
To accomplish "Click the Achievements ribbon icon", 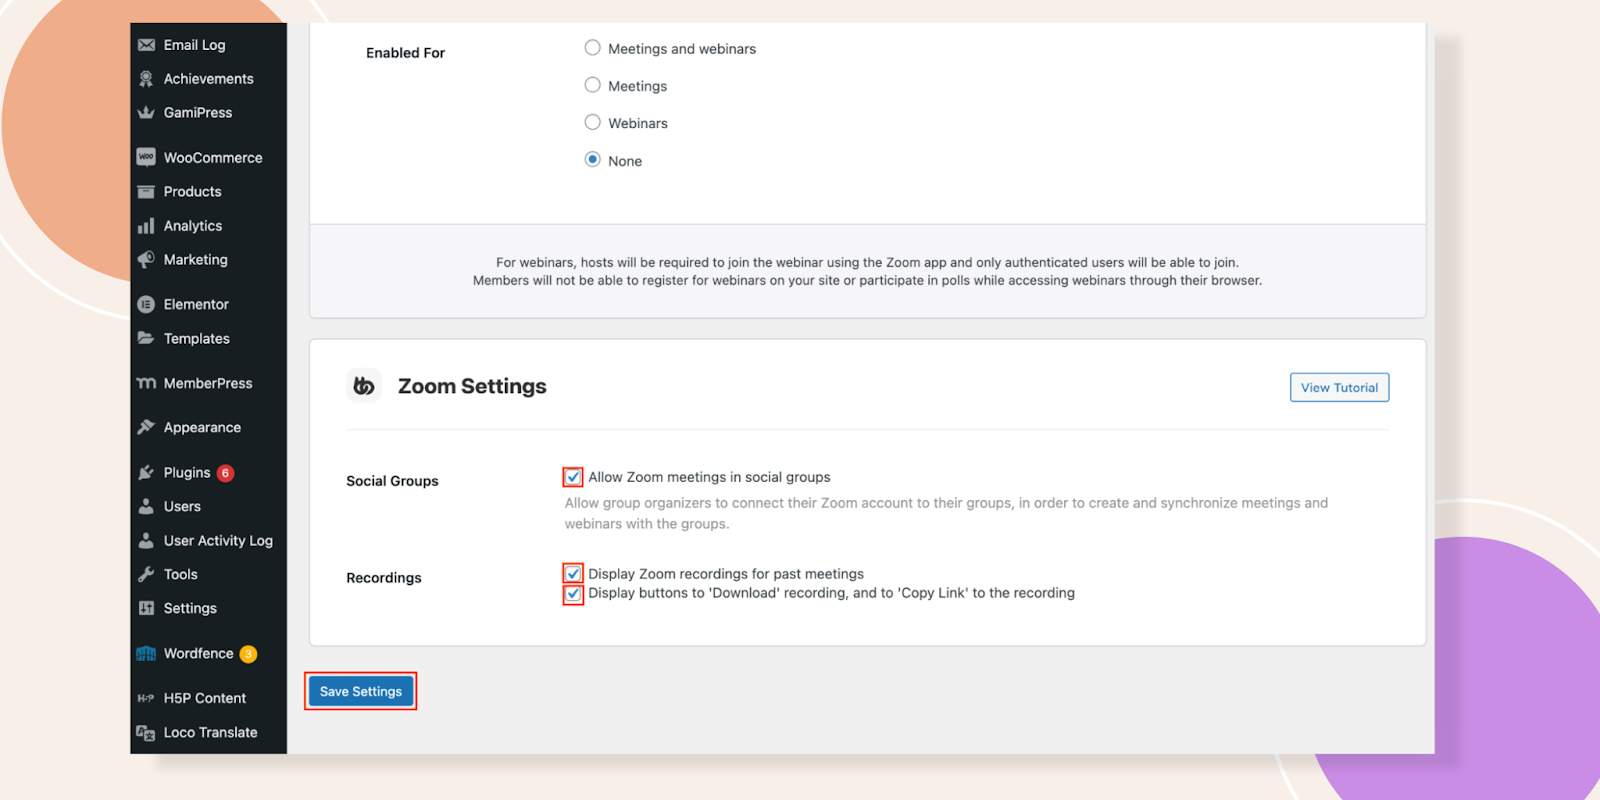I will click(x=146, y=79).
